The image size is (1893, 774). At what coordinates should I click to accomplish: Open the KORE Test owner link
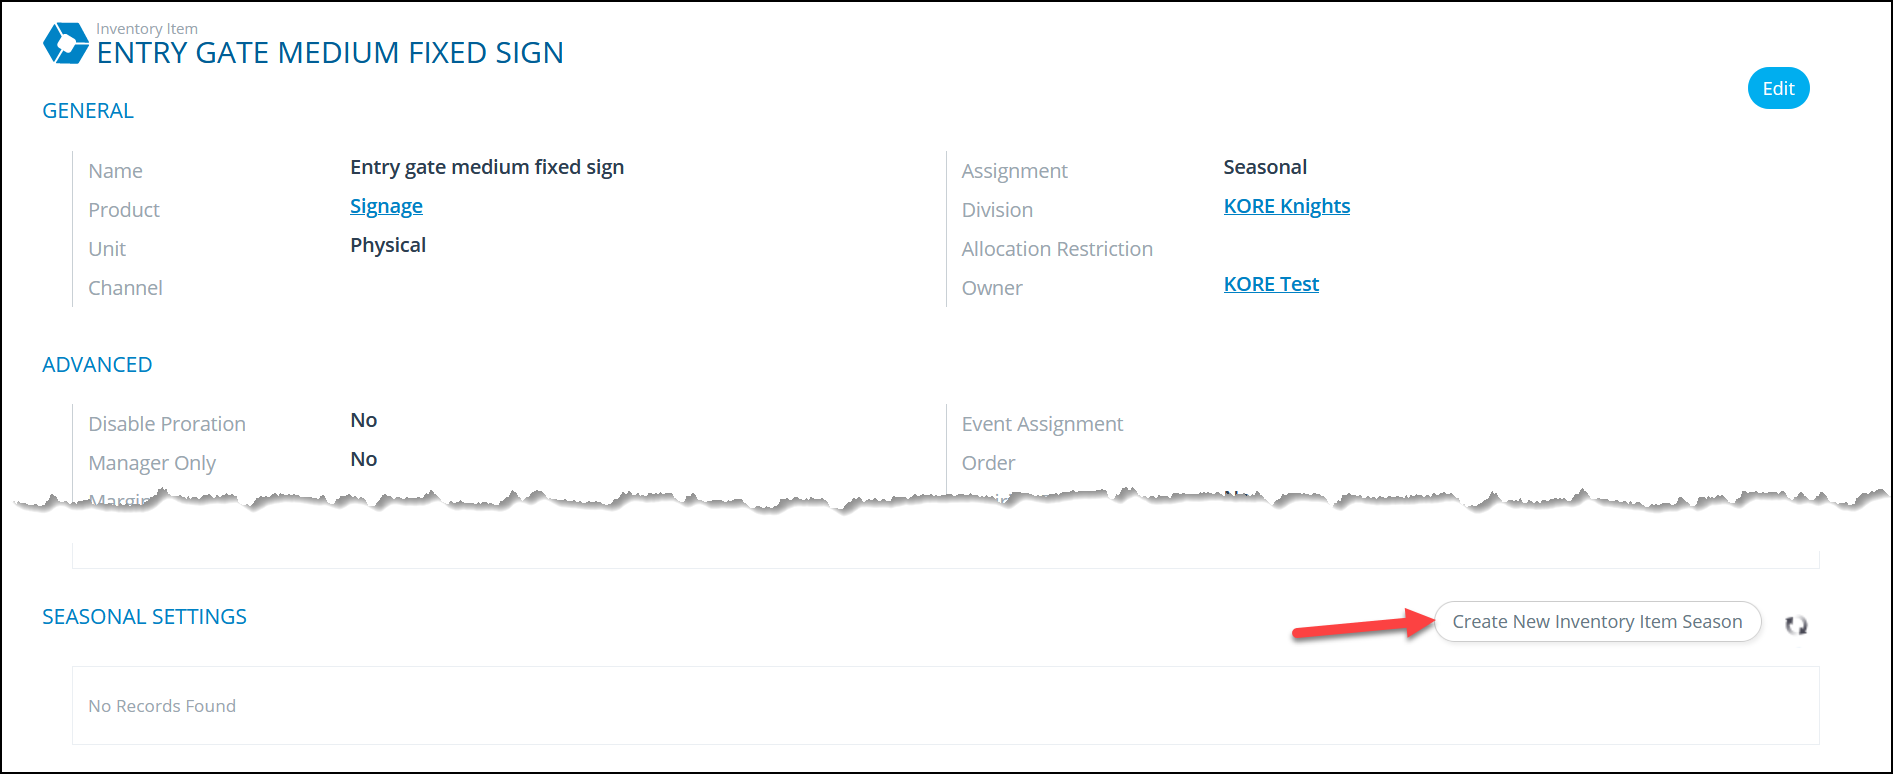[1271, 284]
